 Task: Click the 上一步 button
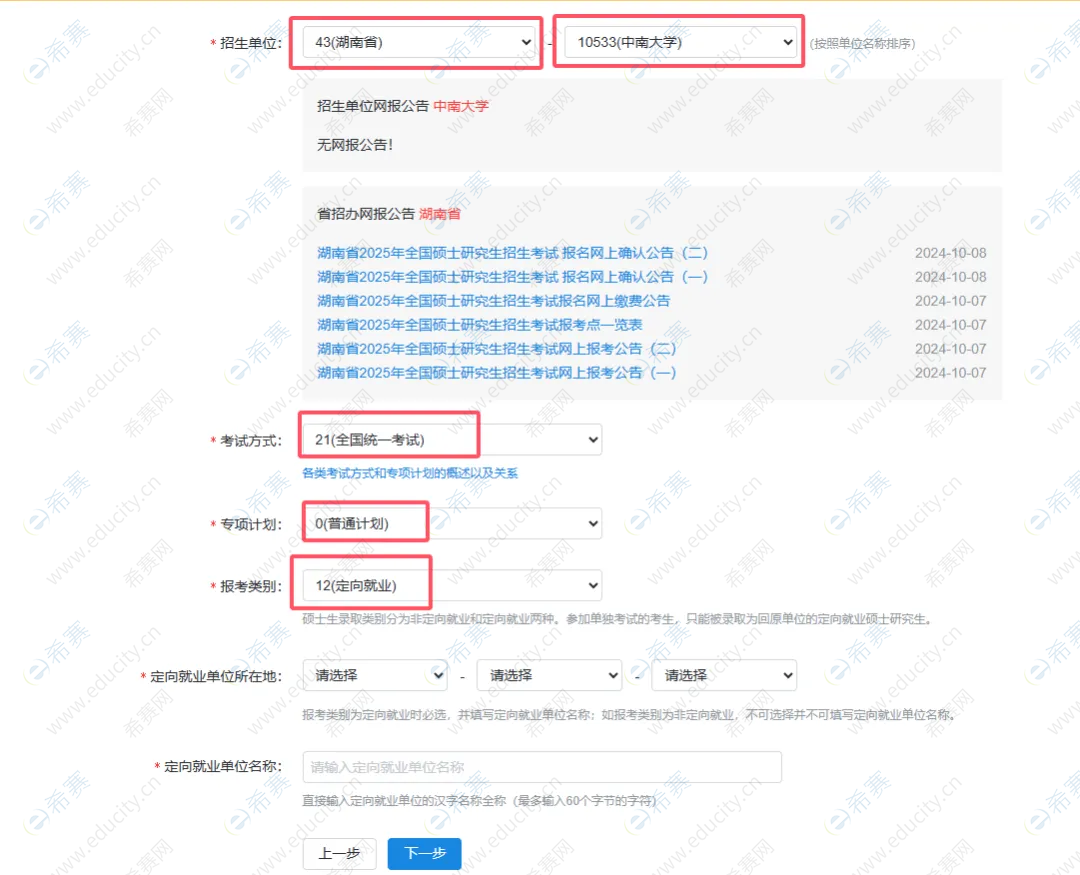click(339, 854)
